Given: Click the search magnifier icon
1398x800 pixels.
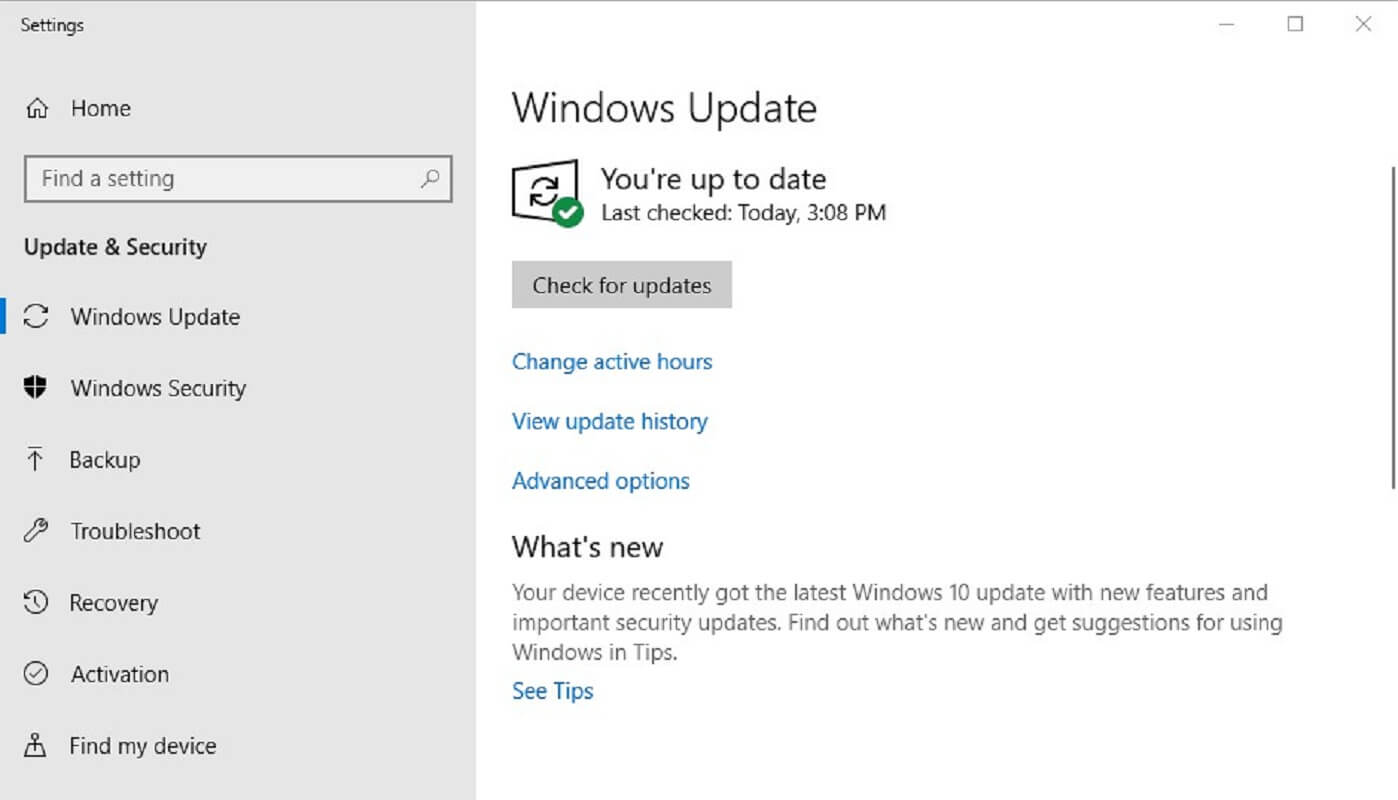Looking at the screenshot, I should (430, 178).
